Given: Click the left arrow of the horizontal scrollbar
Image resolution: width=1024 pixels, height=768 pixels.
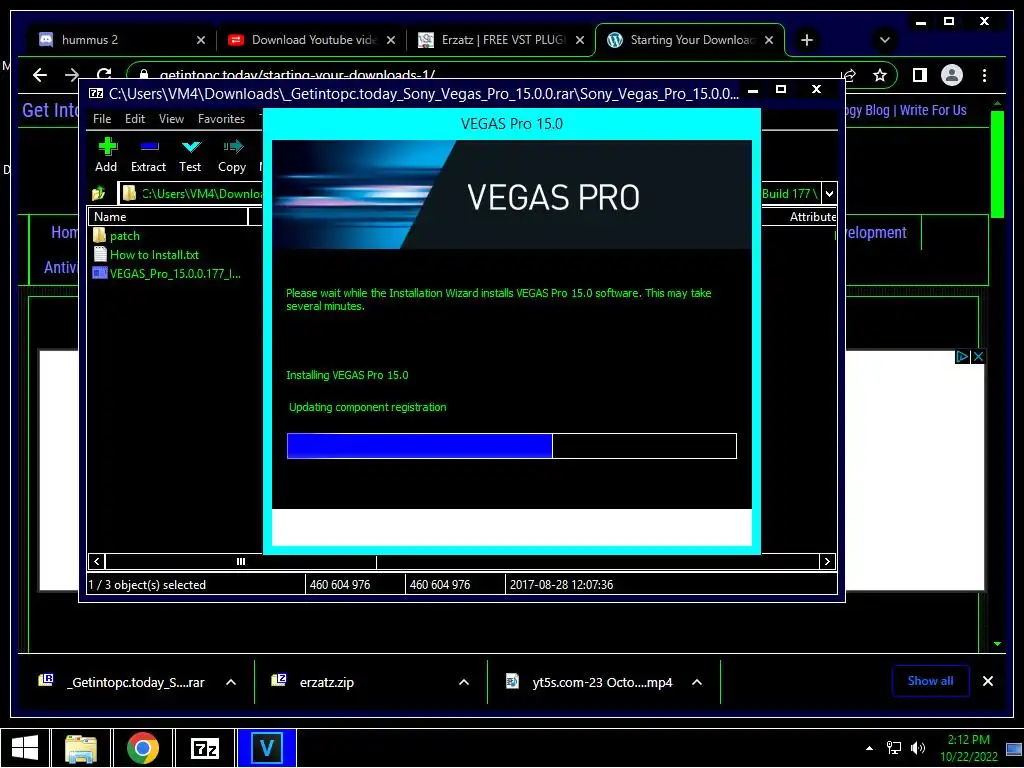Looking at the screenshot, I should [x=97, y=562].
